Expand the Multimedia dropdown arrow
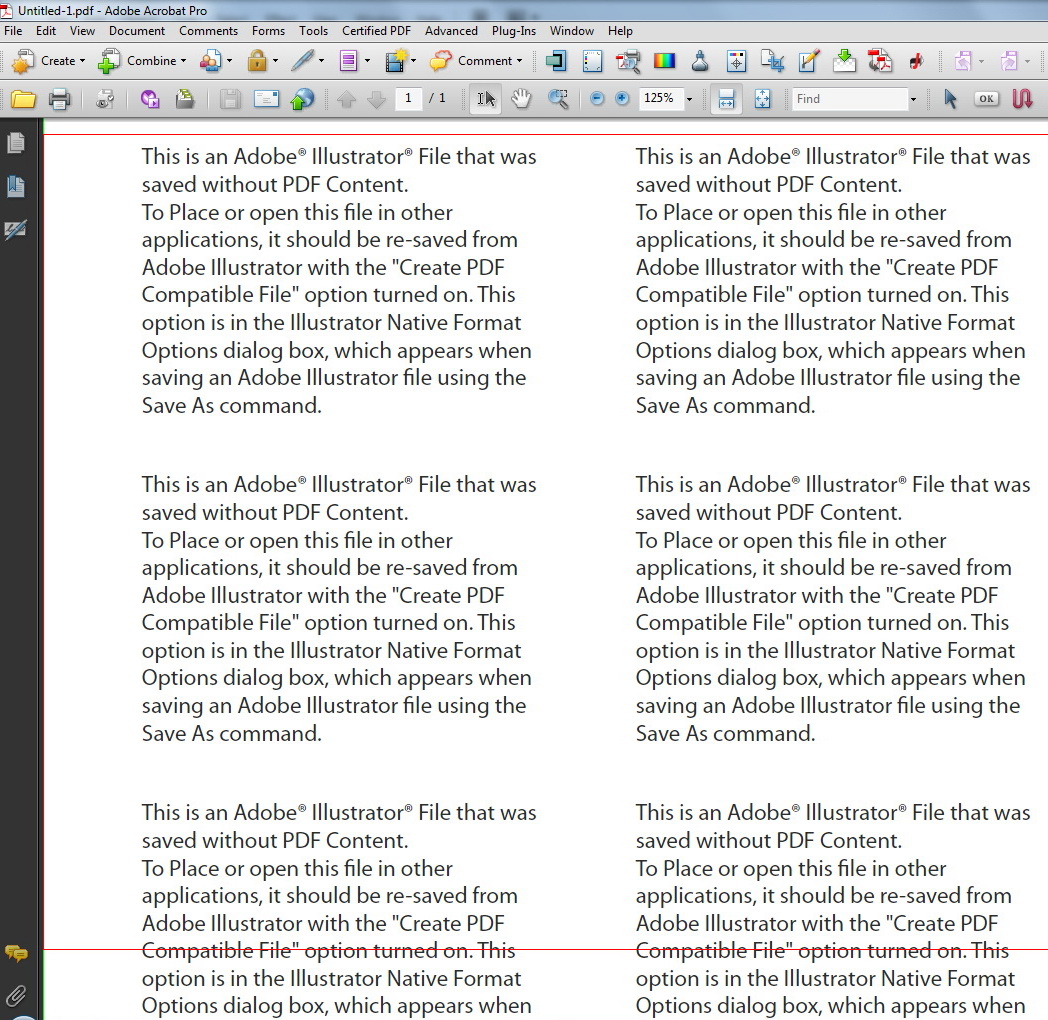The image size is (1048, 1020). pos(414,61)
